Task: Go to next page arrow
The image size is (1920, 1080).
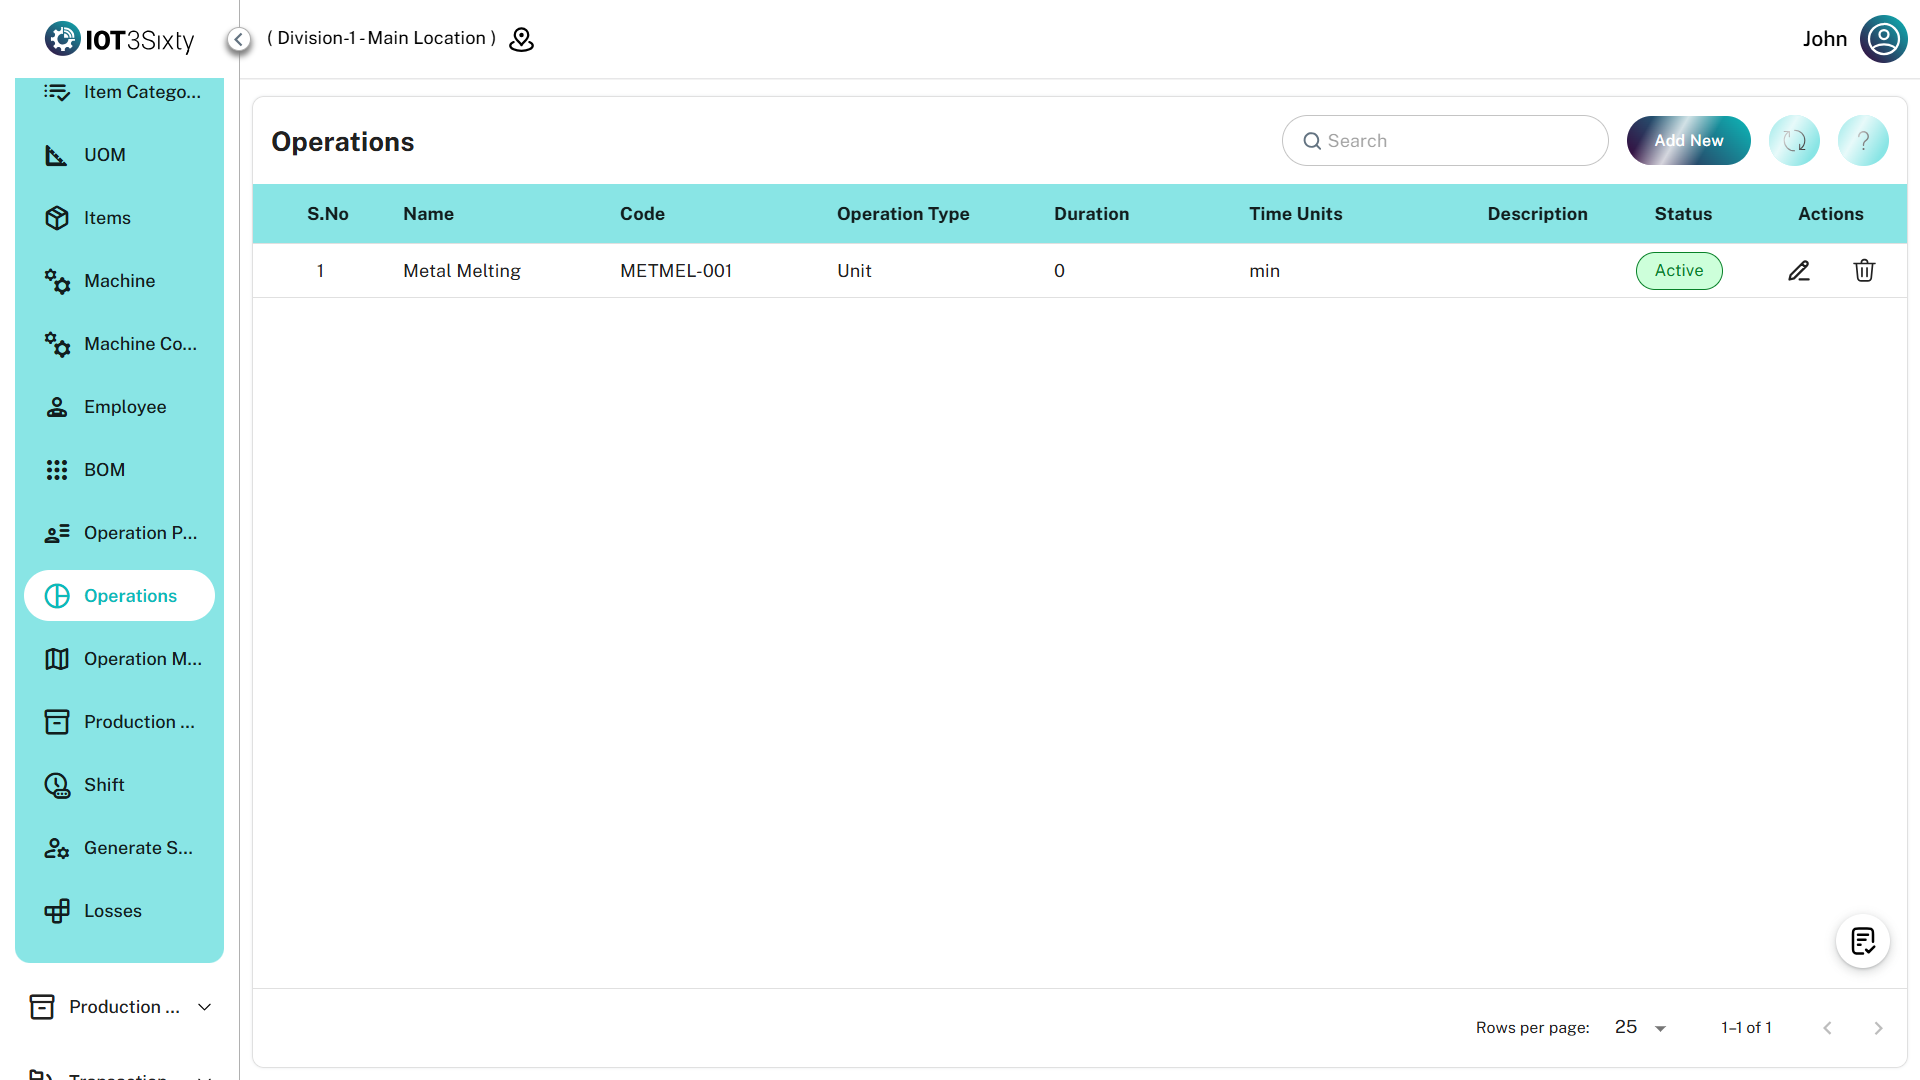Action: click(1878, 1028)
